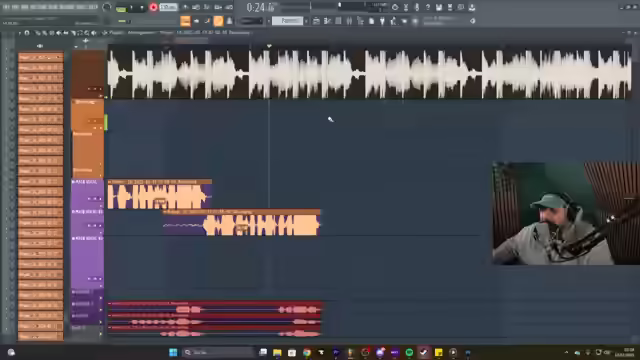Open Spotify from the Windows taskbar
Image resolution: width=640 pixels, height=360 pixels.
pos(409,352)
